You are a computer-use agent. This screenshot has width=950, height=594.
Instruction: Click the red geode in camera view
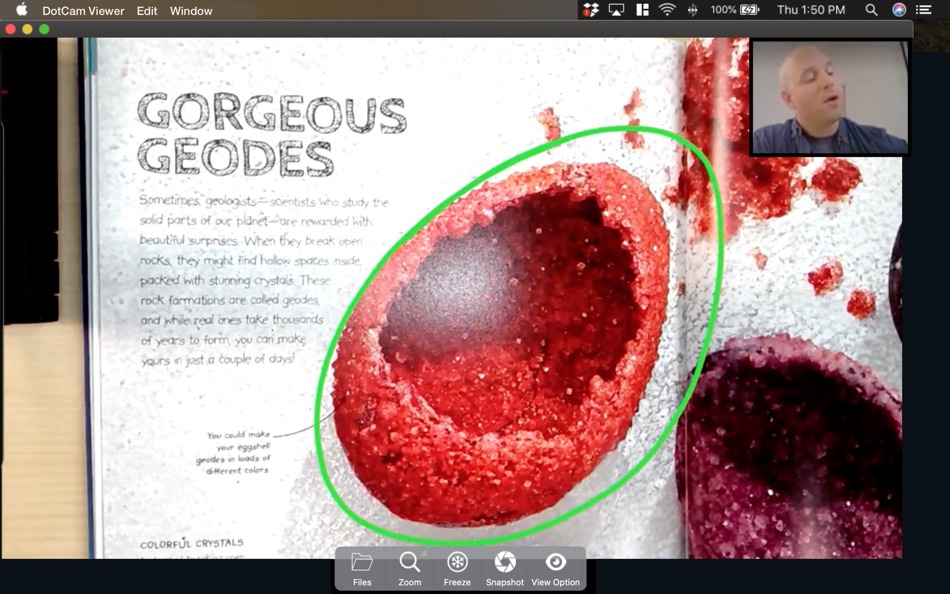(x=500, y=342)
